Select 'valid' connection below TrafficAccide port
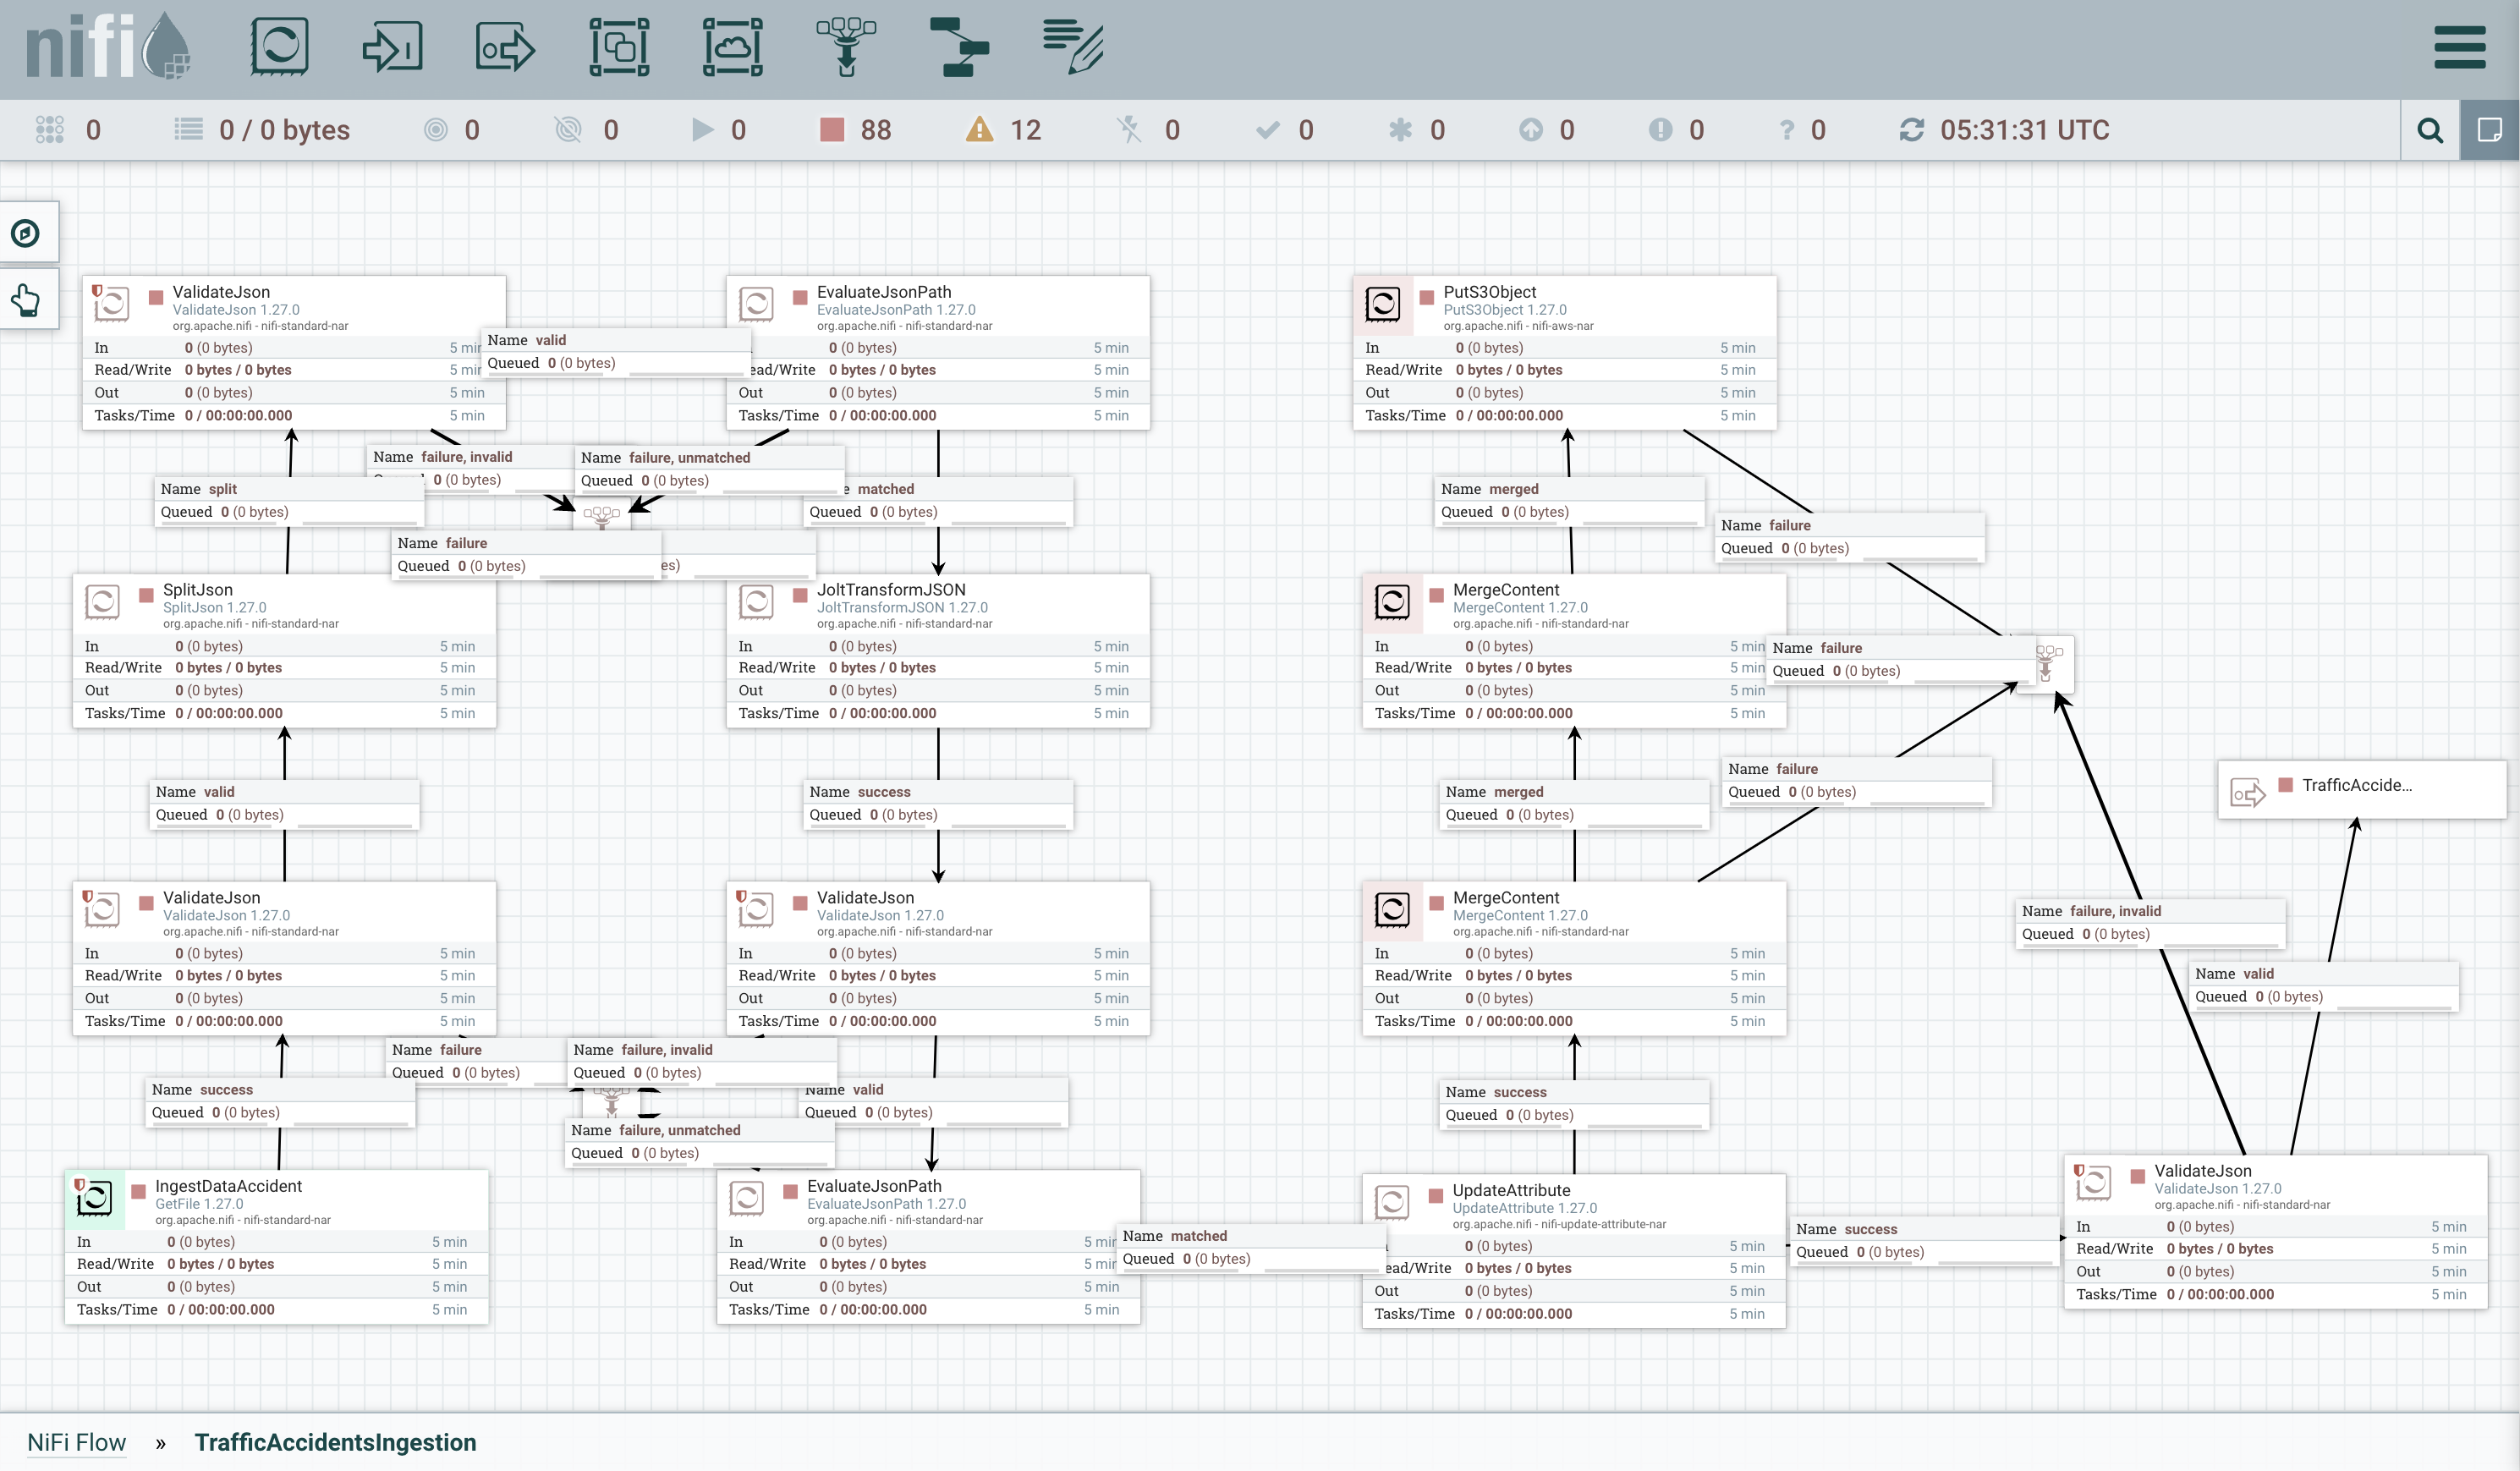The image size is (2520, 1471). 2324,986
